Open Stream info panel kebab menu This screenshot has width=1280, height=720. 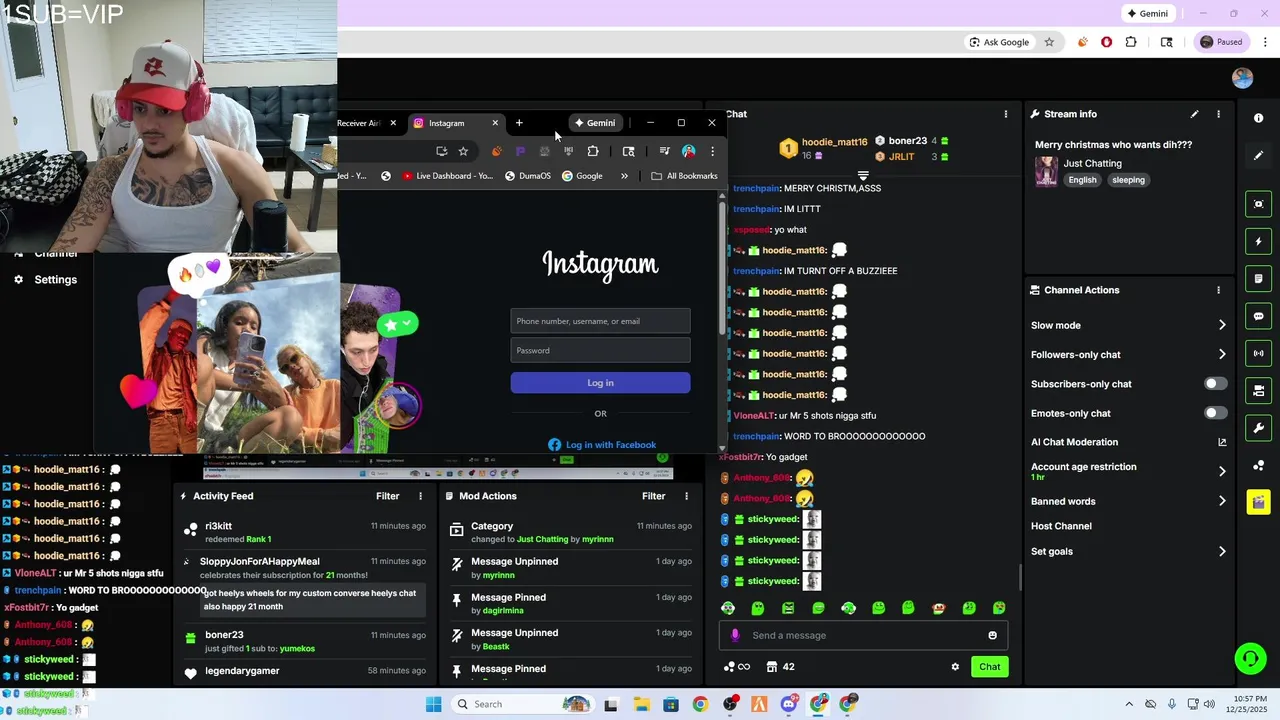click(x=1218, y=114)
